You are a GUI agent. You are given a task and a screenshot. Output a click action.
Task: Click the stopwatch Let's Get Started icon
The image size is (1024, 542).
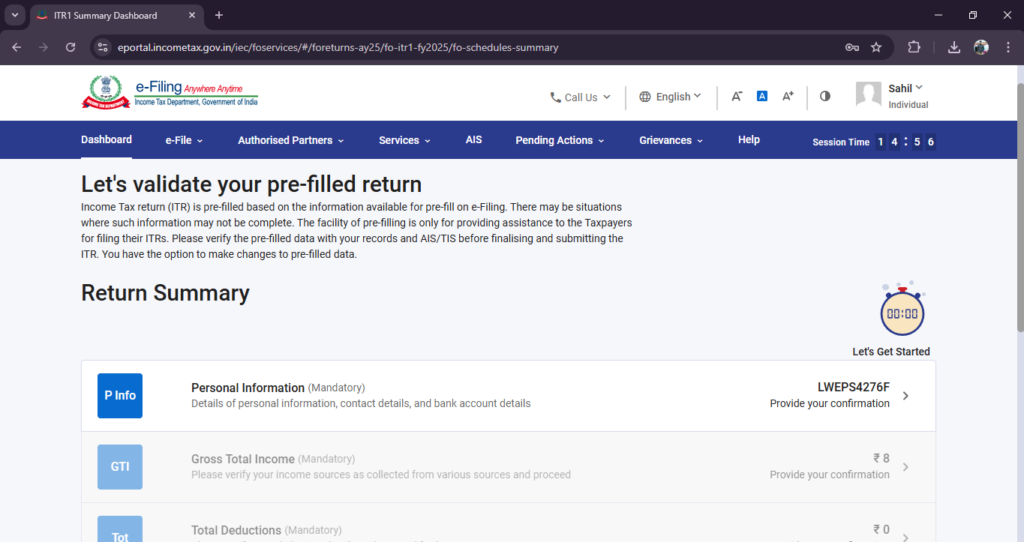click(x=902, y=309)
